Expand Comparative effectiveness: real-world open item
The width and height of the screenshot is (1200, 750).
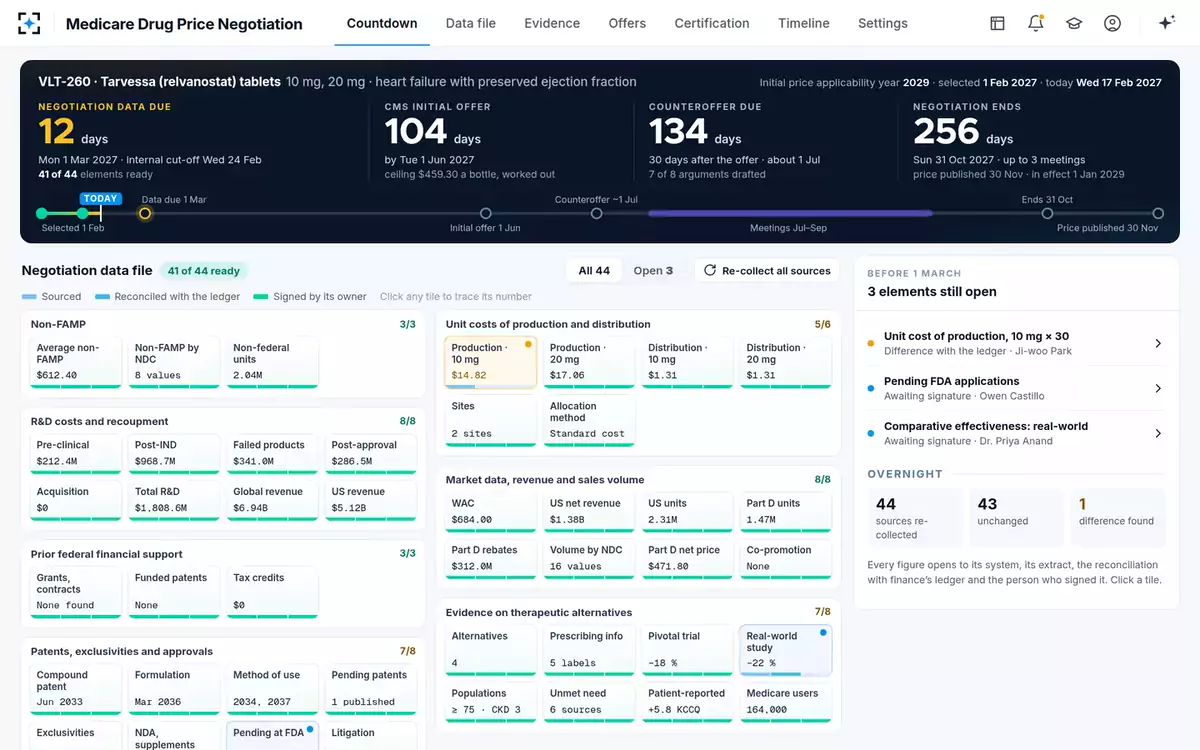pyautogui.click(x=1016, y=433)
